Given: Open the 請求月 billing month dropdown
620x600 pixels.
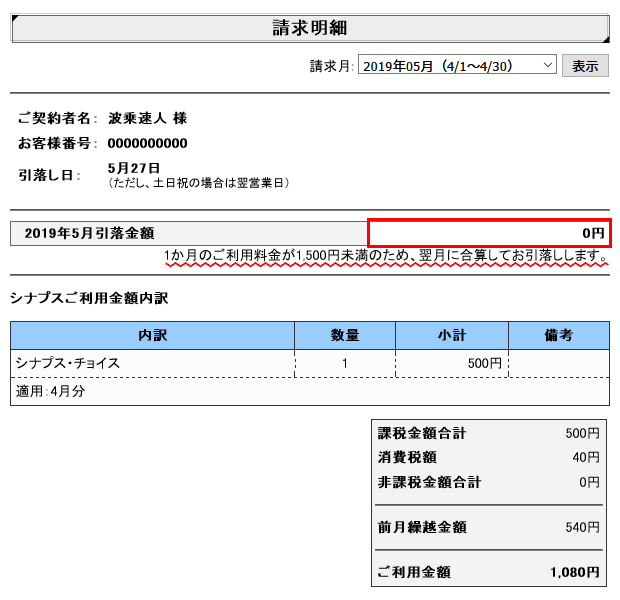Looking at the screenshot, I should (x=457, y=65).
